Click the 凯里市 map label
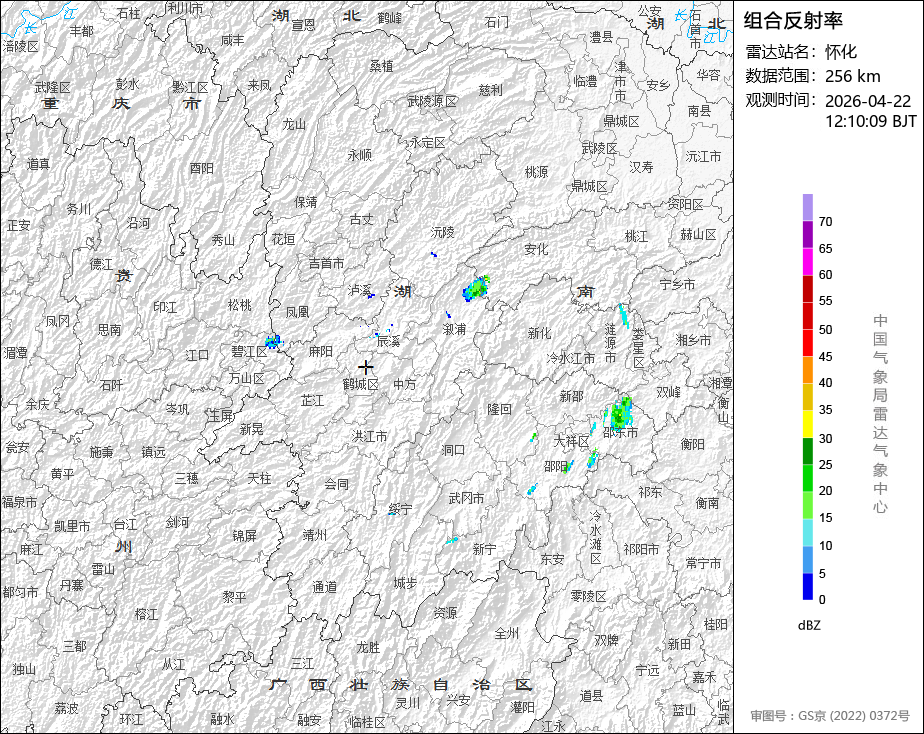This screenshot has height=734, width=924. coord(72,526)
